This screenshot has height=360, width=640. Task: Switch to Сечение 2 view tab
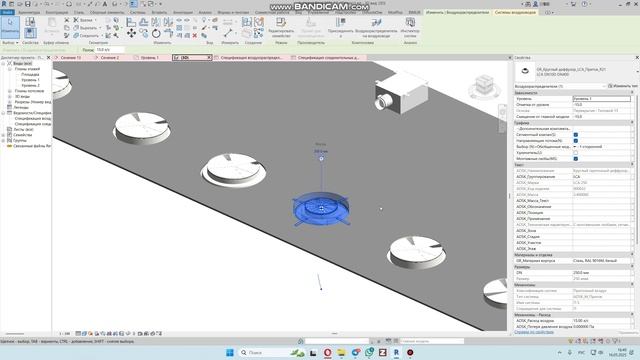tap(110, 58)
